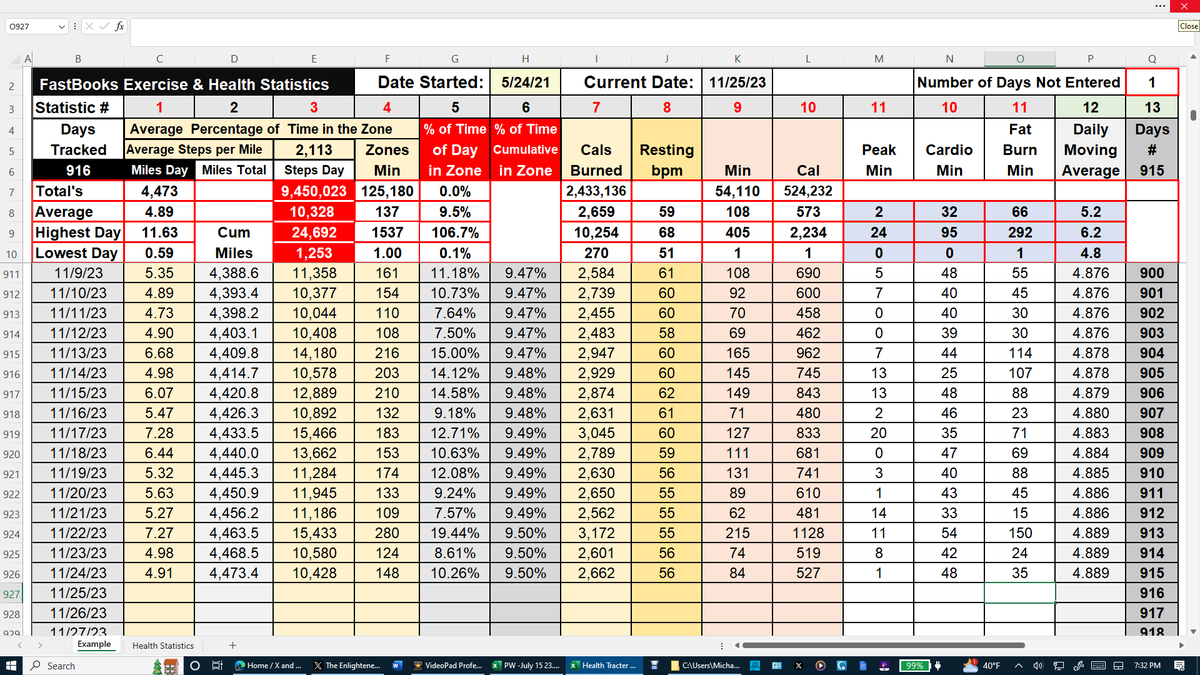
Task: Switch to PW -July 15 23 Excel taskbar window
Action: 526,665
